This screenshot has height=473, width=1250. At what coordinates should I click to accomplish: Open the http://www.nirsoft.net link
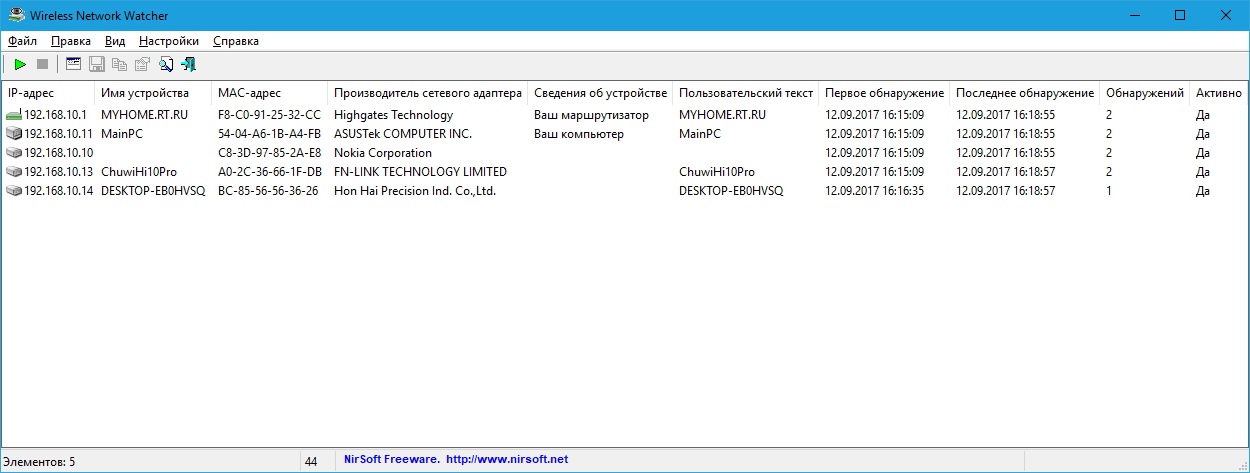pos(506,460)
